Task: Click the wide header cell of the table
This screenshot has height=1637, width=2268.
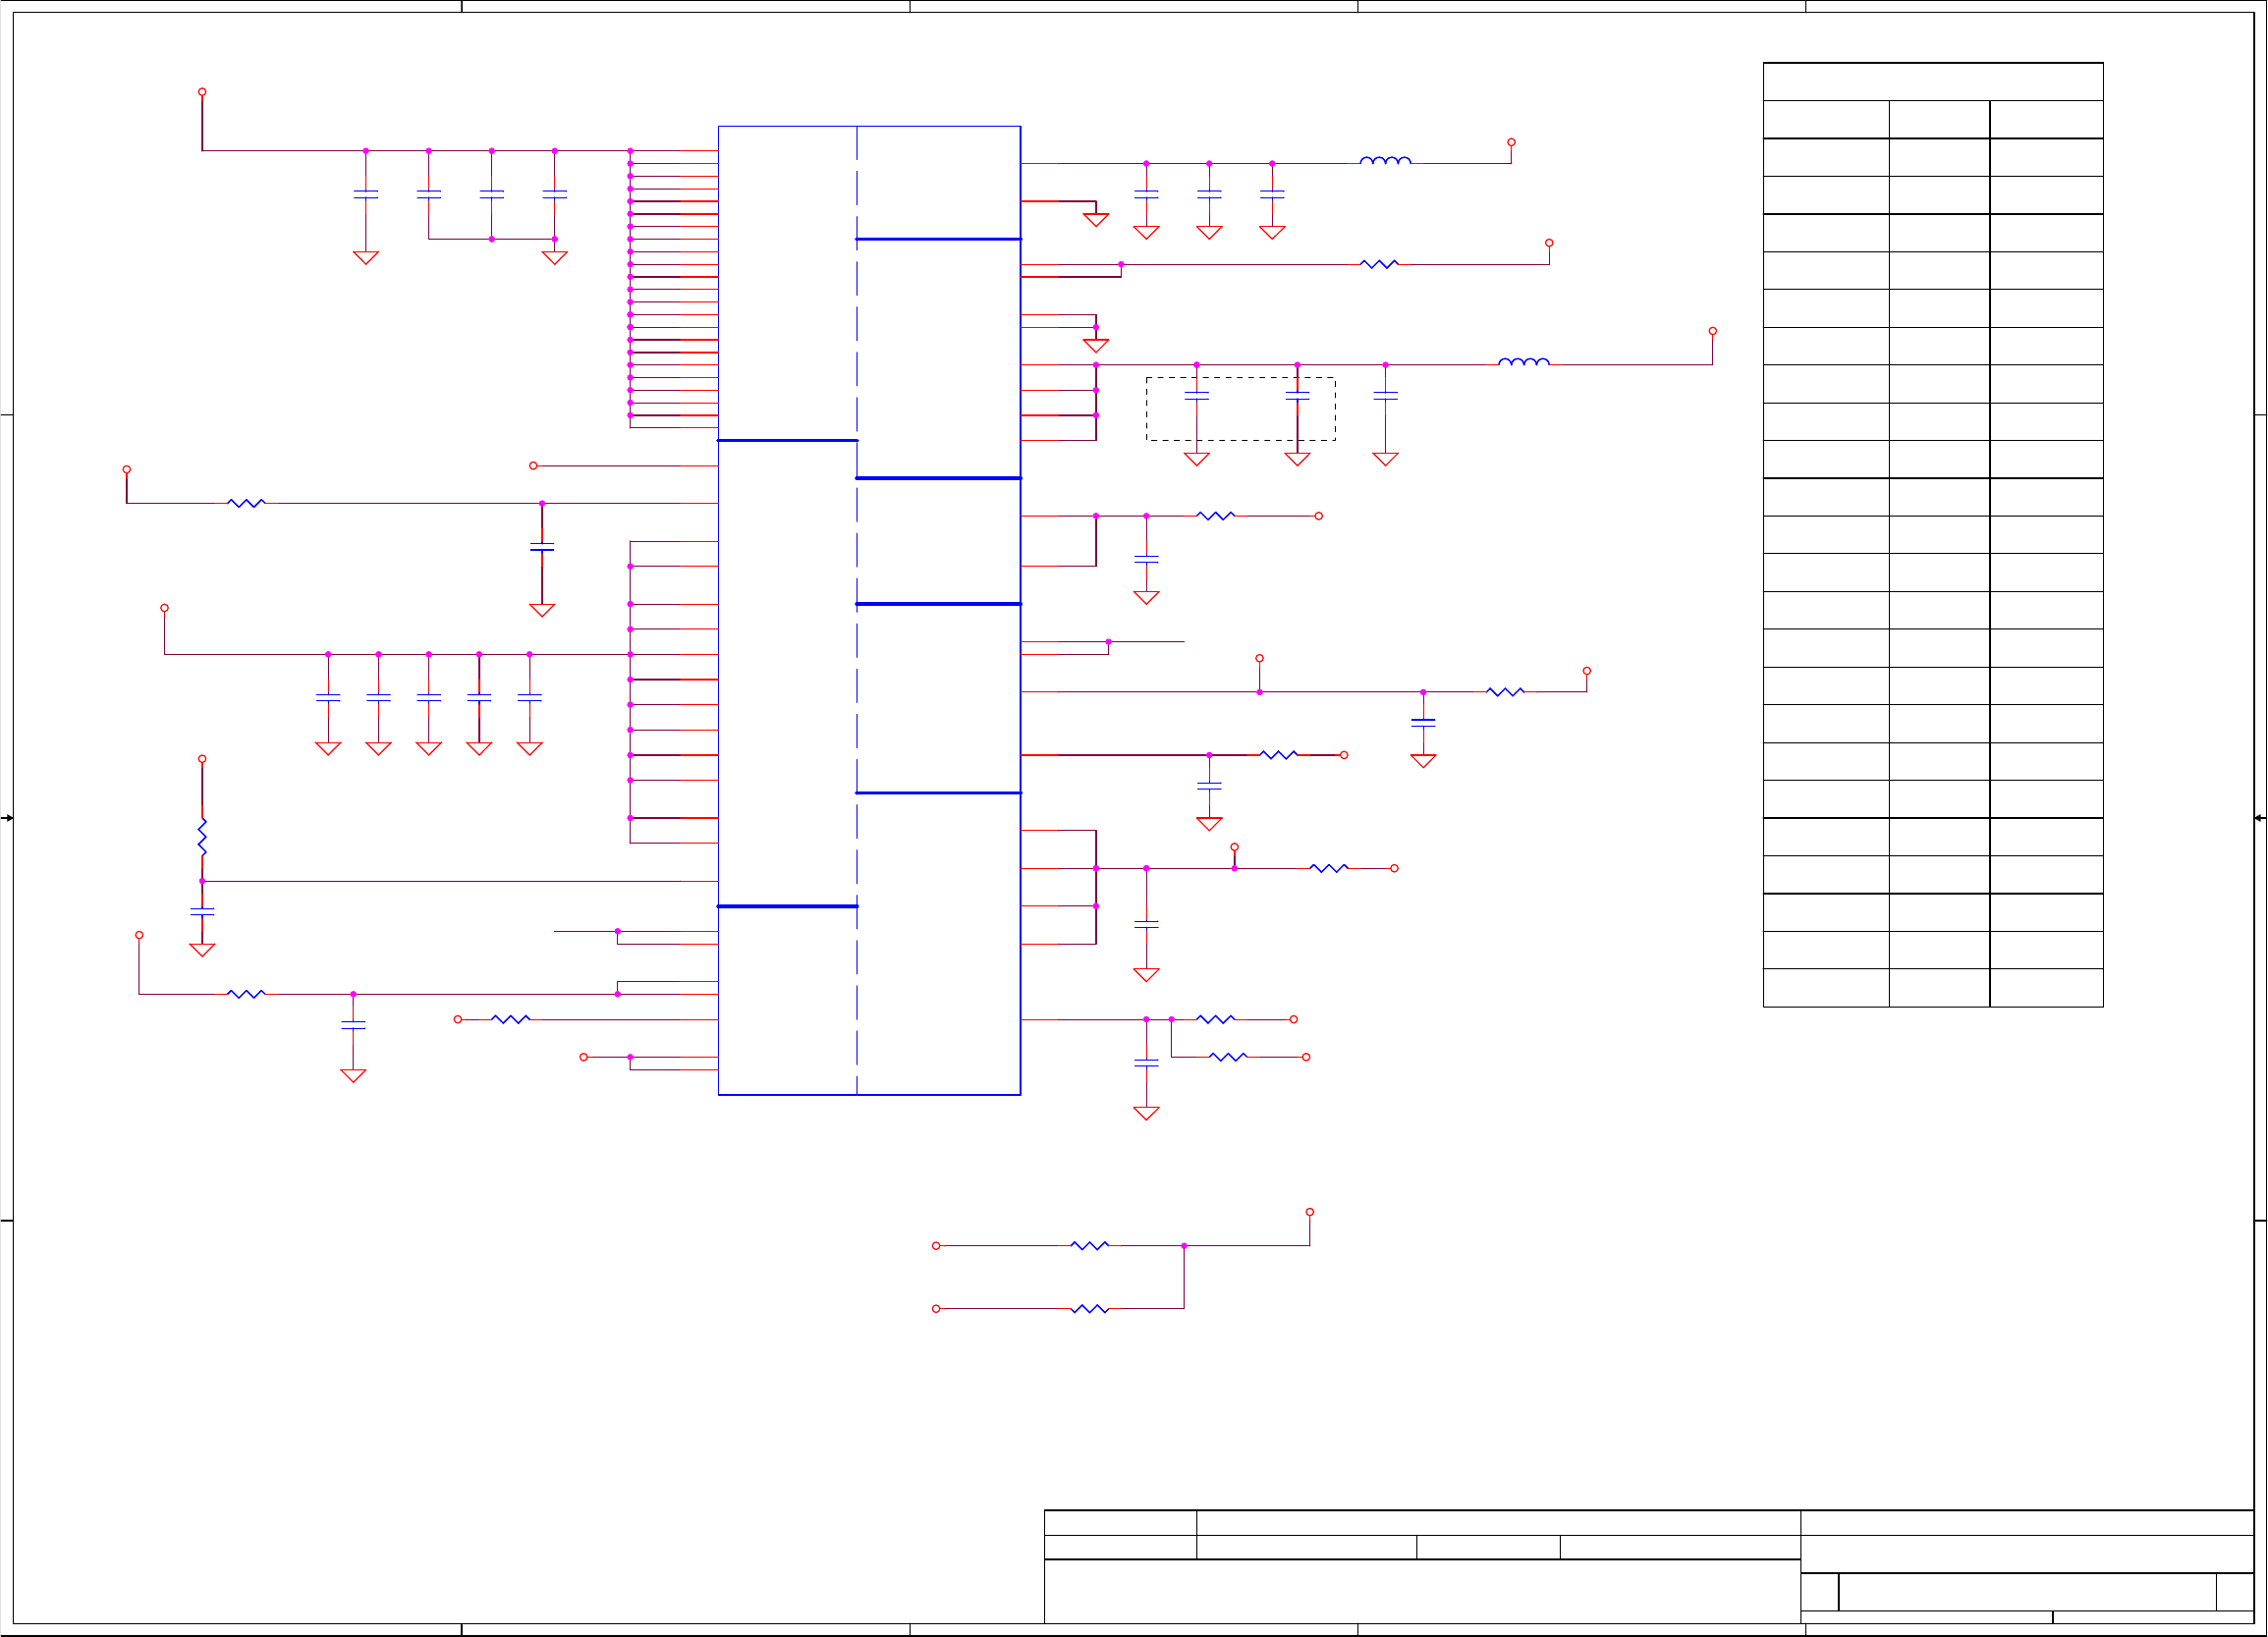Action: (x=1932, y=82)
